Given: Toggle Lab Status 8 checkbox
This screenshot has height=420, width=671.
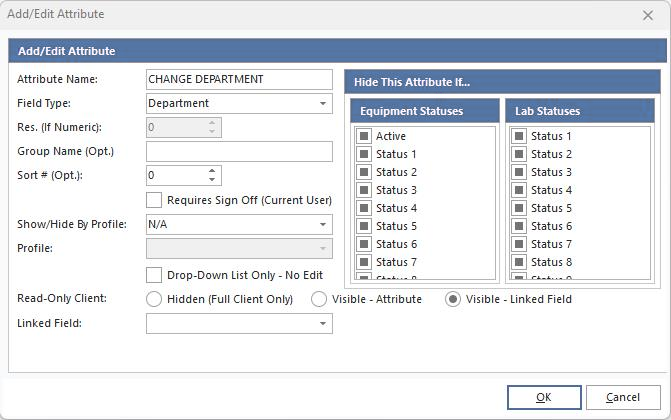Looking at the screenshot, I should pos(519,262).
